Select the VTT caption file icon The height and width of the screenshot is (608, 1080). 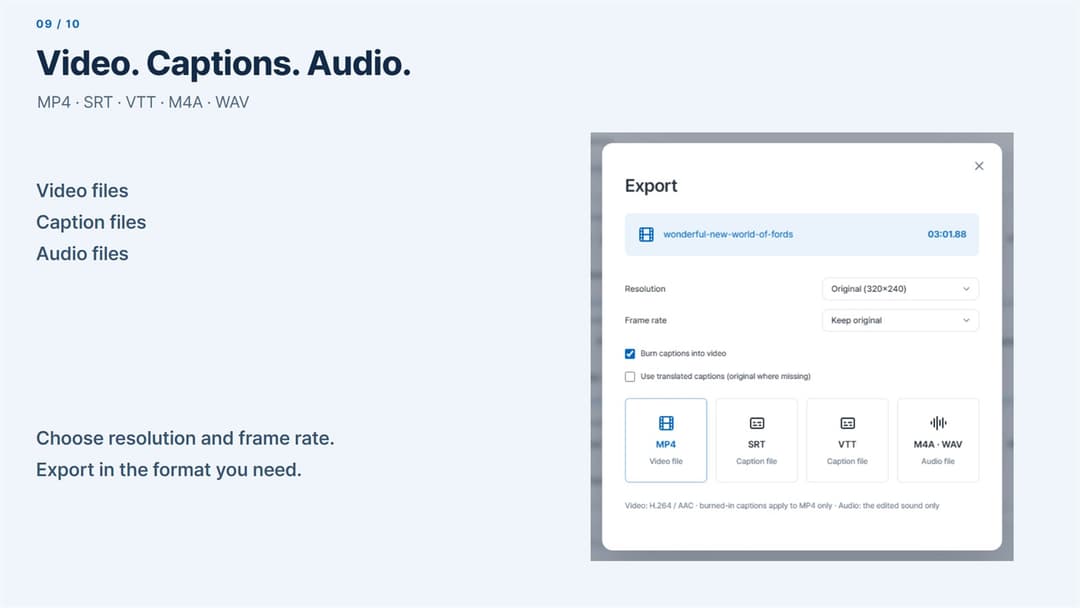pos(847,423)
